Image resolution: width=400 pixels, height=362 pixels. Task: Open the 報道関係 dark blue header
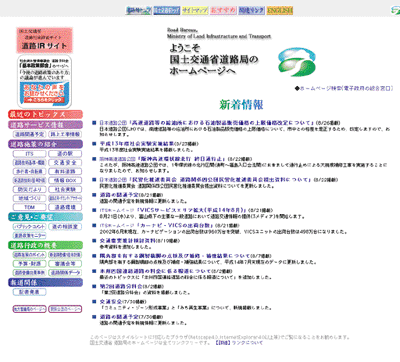coord(45,282)
